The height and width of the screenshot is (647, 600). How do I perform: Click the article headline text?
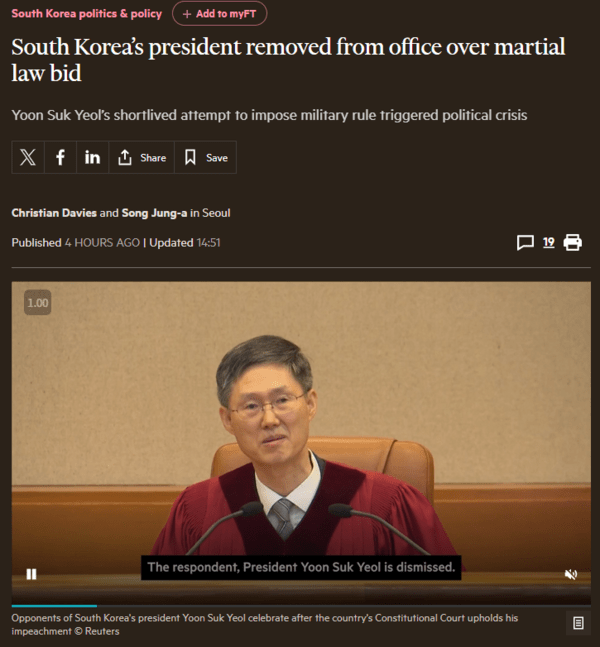point(288,60)
